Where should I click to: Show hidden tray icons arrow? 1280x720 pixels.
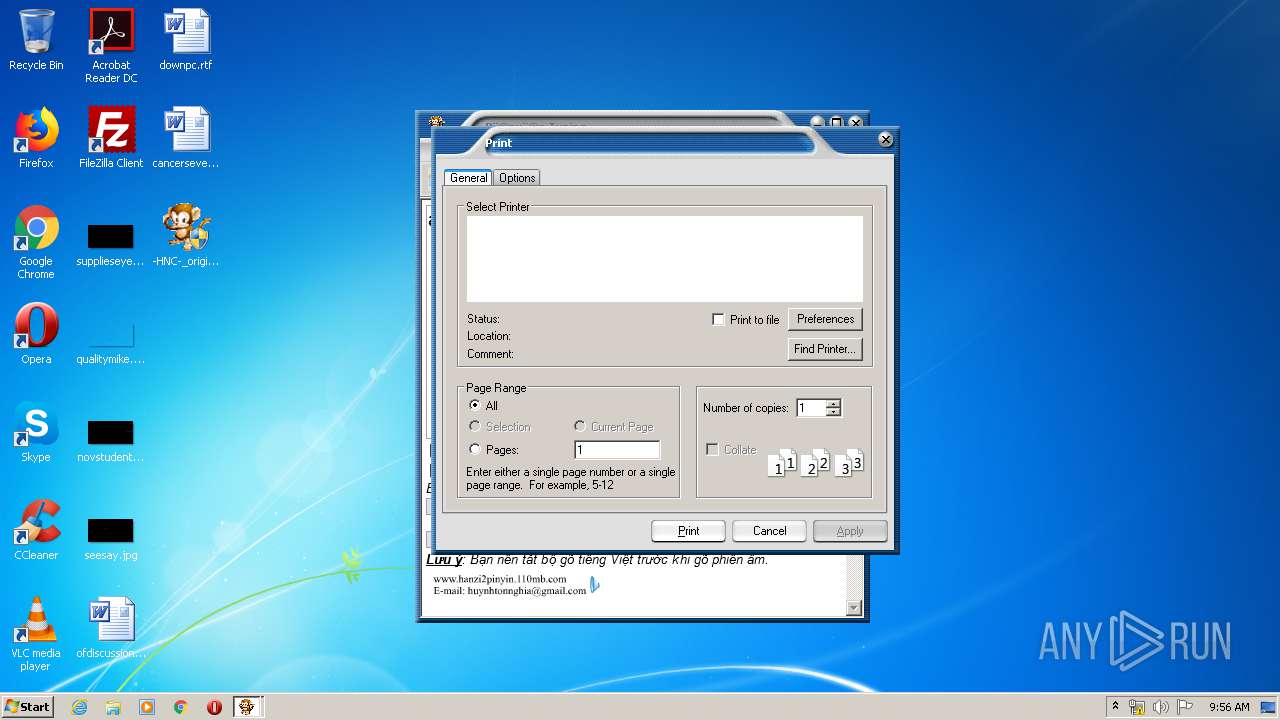click(1115, 707)
